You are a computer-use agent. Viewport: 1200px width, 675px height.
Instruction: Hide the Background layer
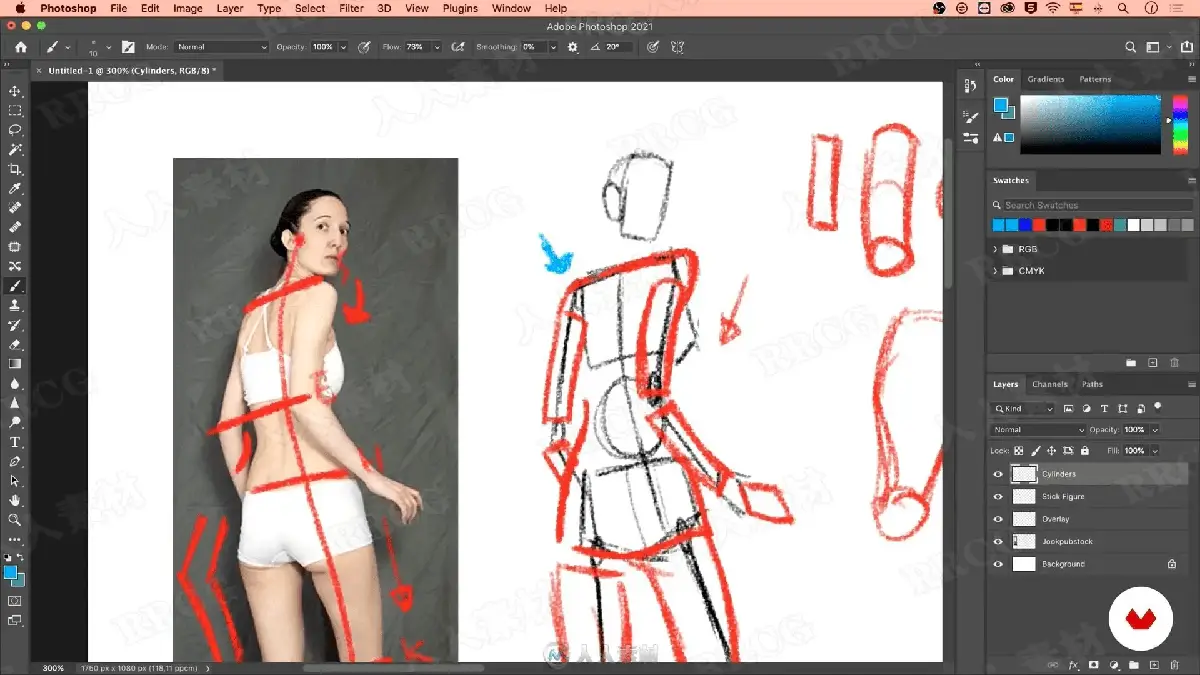click(997, 564)
